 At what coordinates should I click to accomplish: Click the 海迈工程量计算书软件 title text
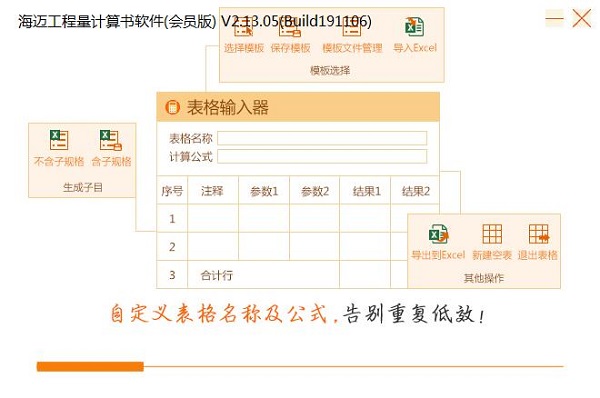click(90, 21)
